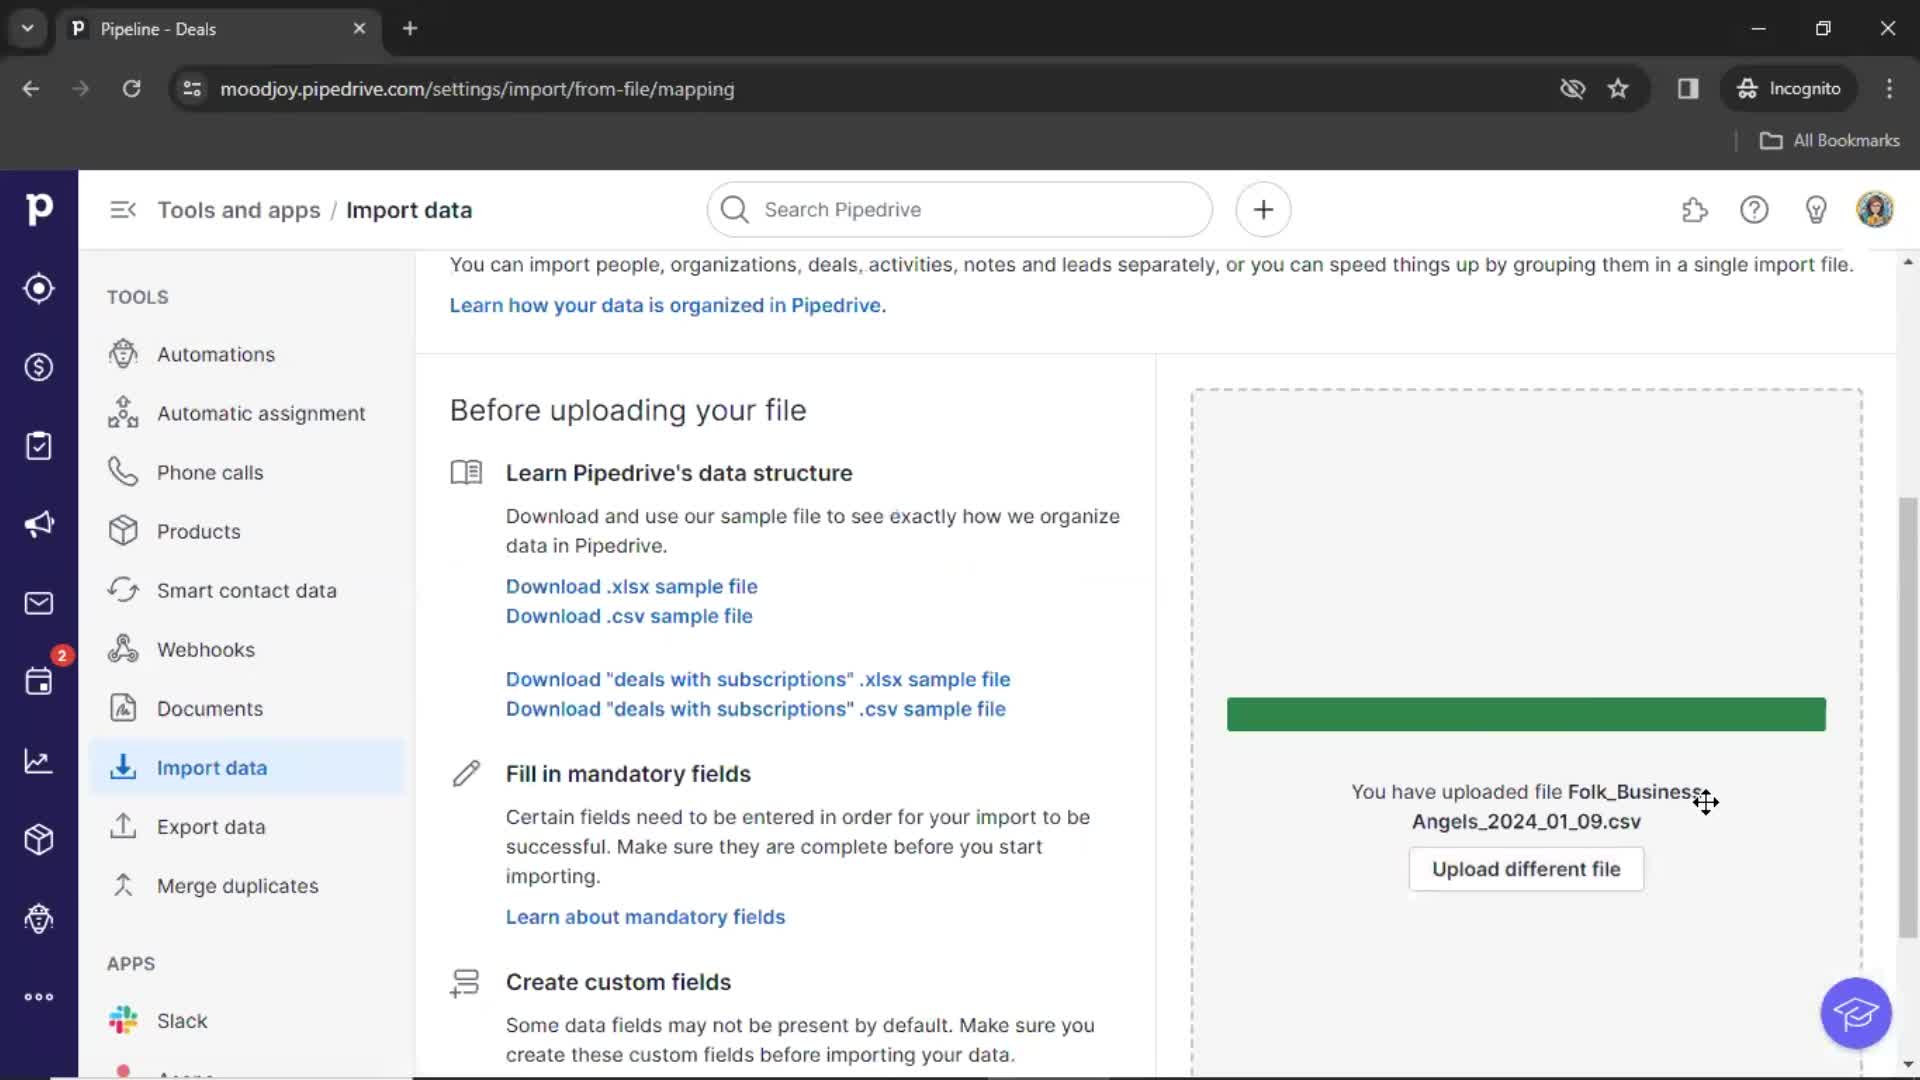Open Campaigns megaphone icon in left rail
The width and height of the screenshot is (1920, 1080).
coord(39,525)
